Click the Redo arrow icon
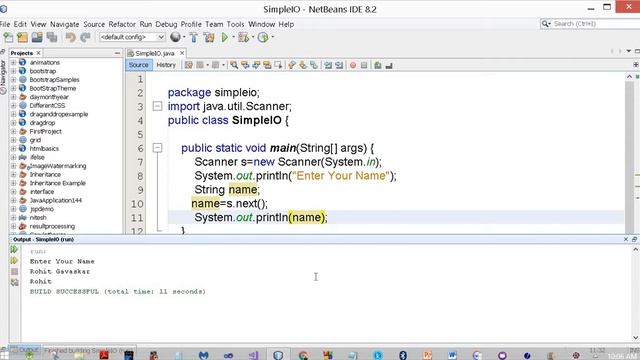Image resolution: width=640 pixels, height=360 pixels. point(85,38)
